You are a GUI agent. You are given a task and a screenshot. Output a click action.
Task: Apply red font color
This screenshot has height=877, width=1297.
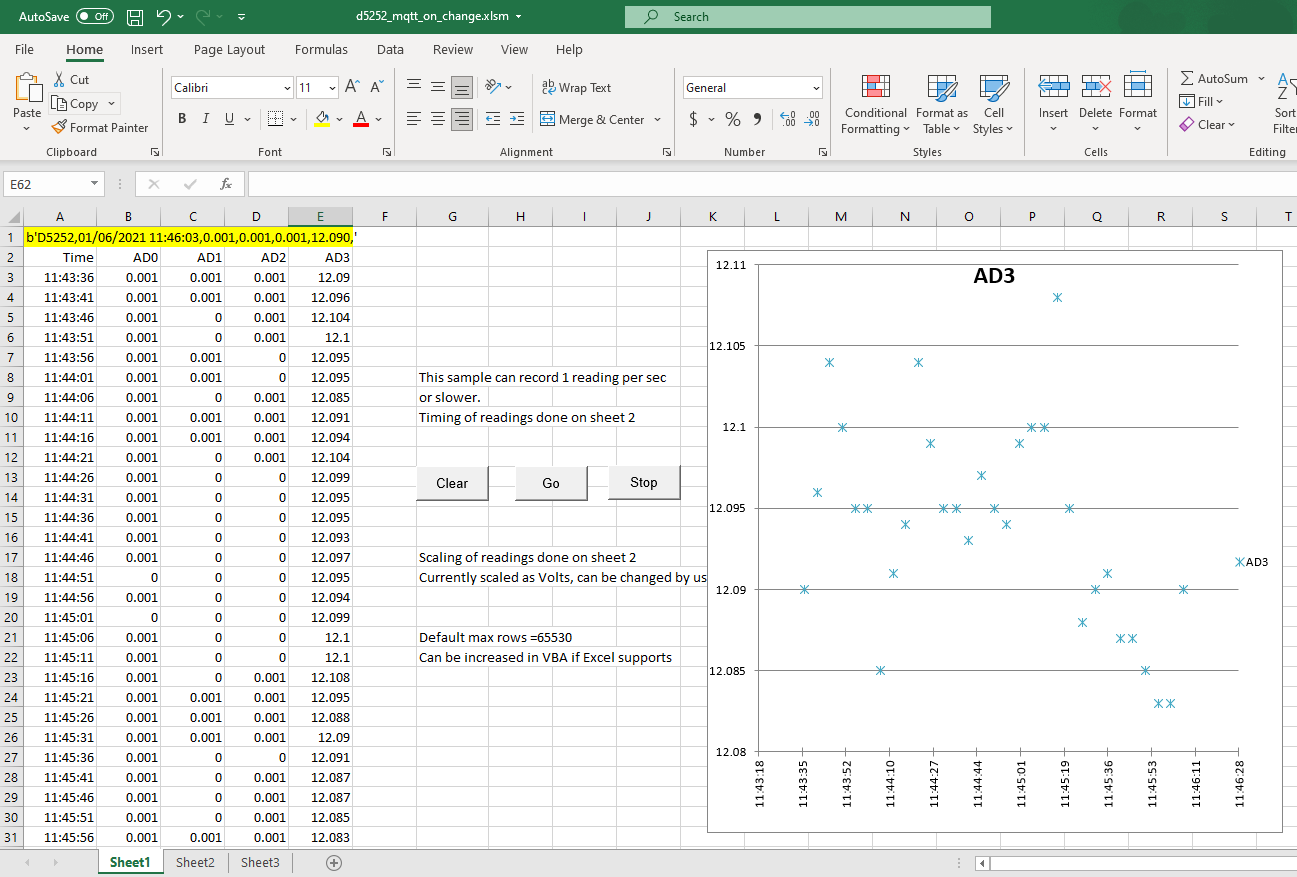click(x=361, y=119)
